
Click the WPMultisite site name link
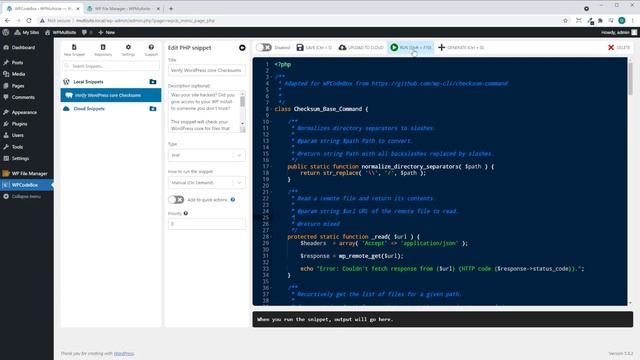(60, 32)
